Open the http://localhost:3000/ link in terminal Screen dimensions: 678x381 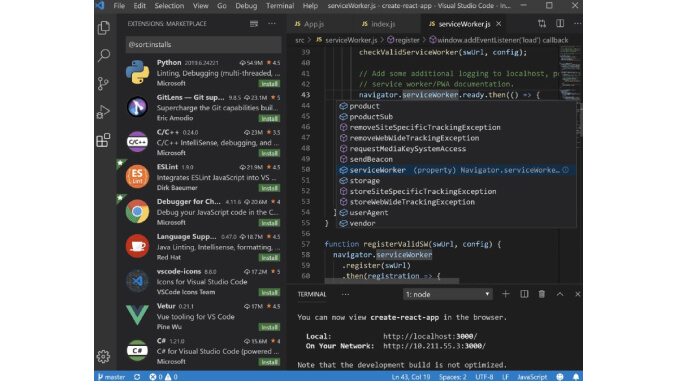(430, 336)
